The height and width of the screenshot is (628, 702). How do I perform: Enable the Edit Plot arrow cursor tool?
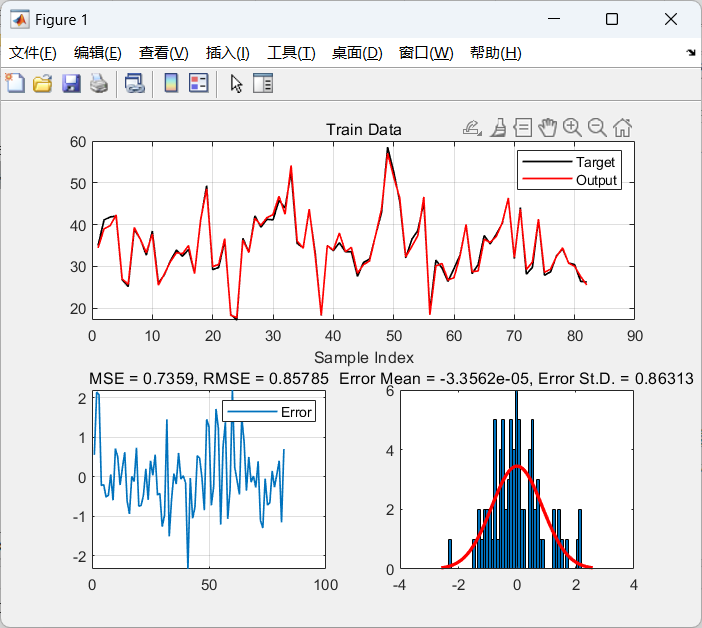coord(236,84)
